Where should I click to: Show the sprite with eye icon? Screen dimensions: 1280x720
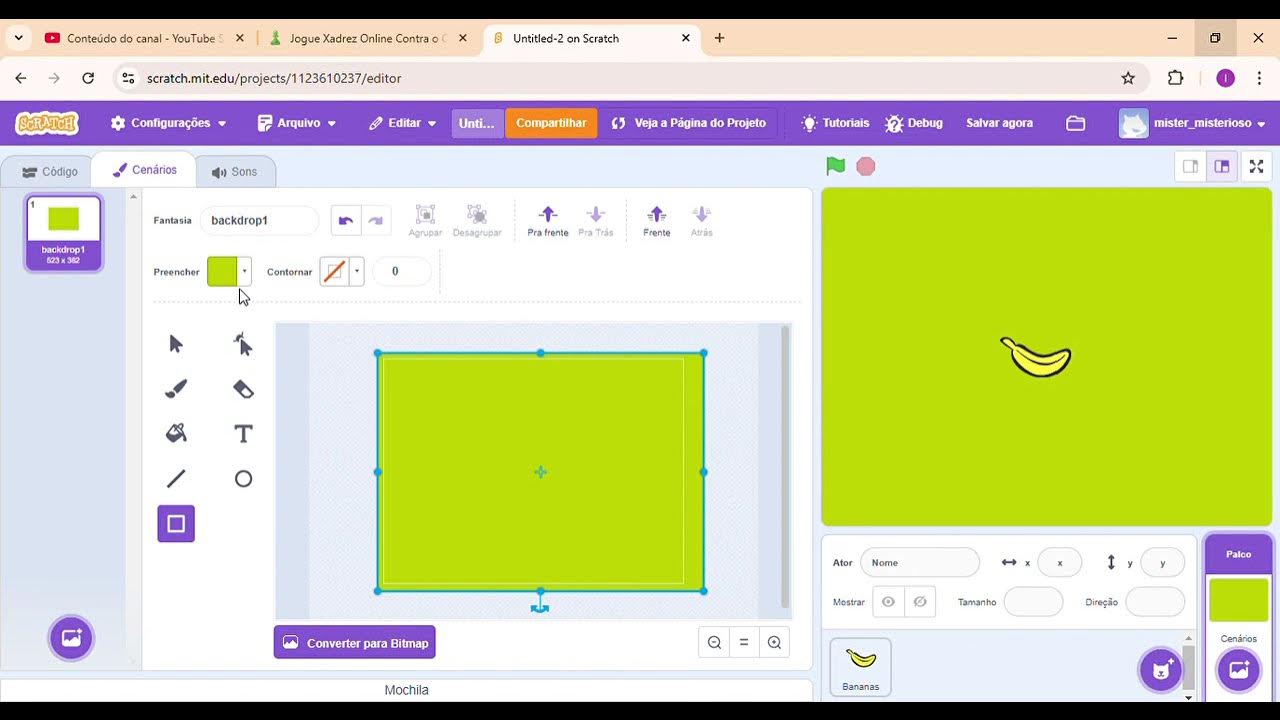pos(887,602)
